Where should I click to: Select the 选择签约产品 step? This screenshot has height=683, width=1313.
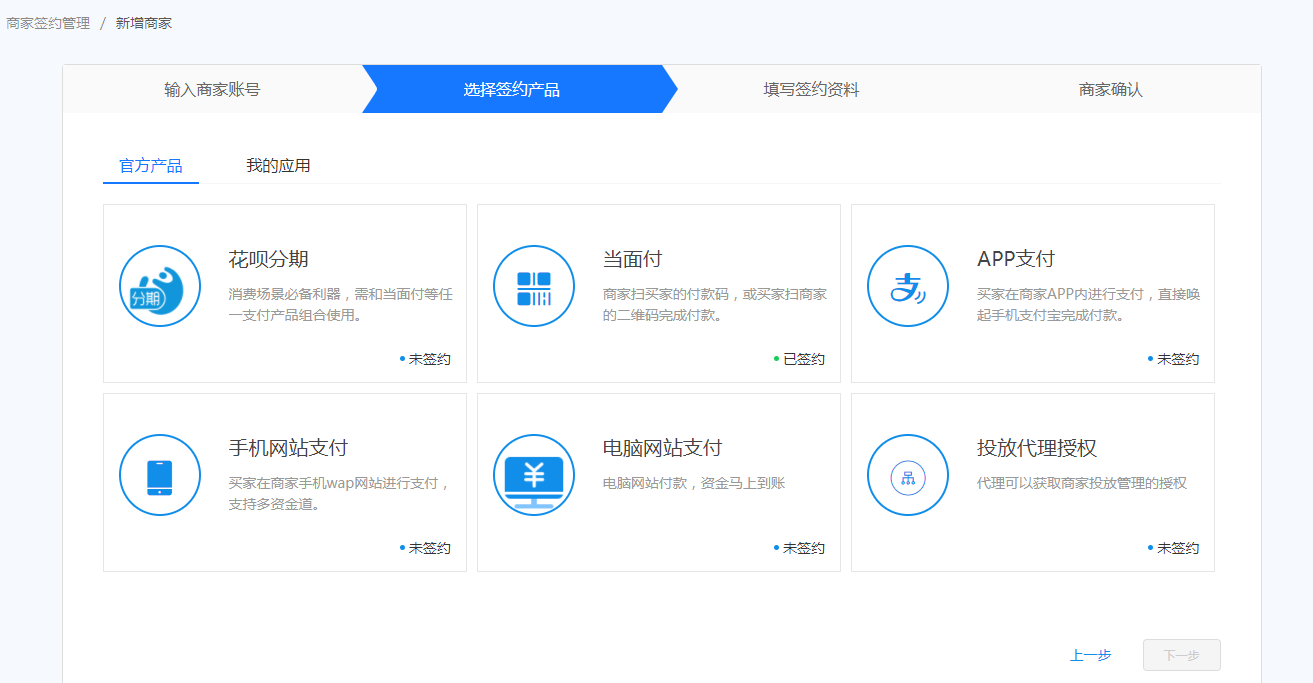coord(512,89)
